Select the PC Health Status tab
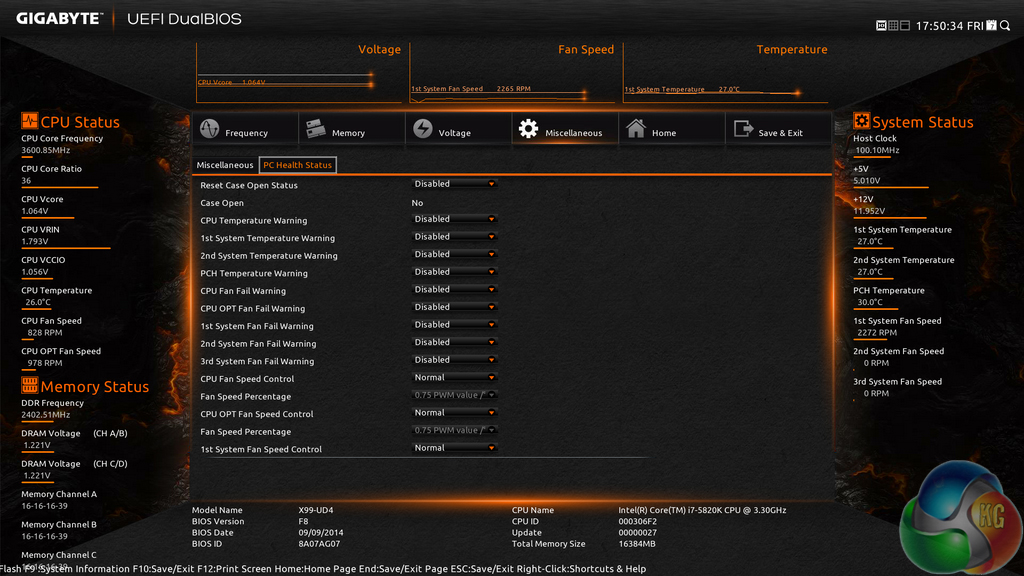Screen dimensions: 1024x576 297,165
